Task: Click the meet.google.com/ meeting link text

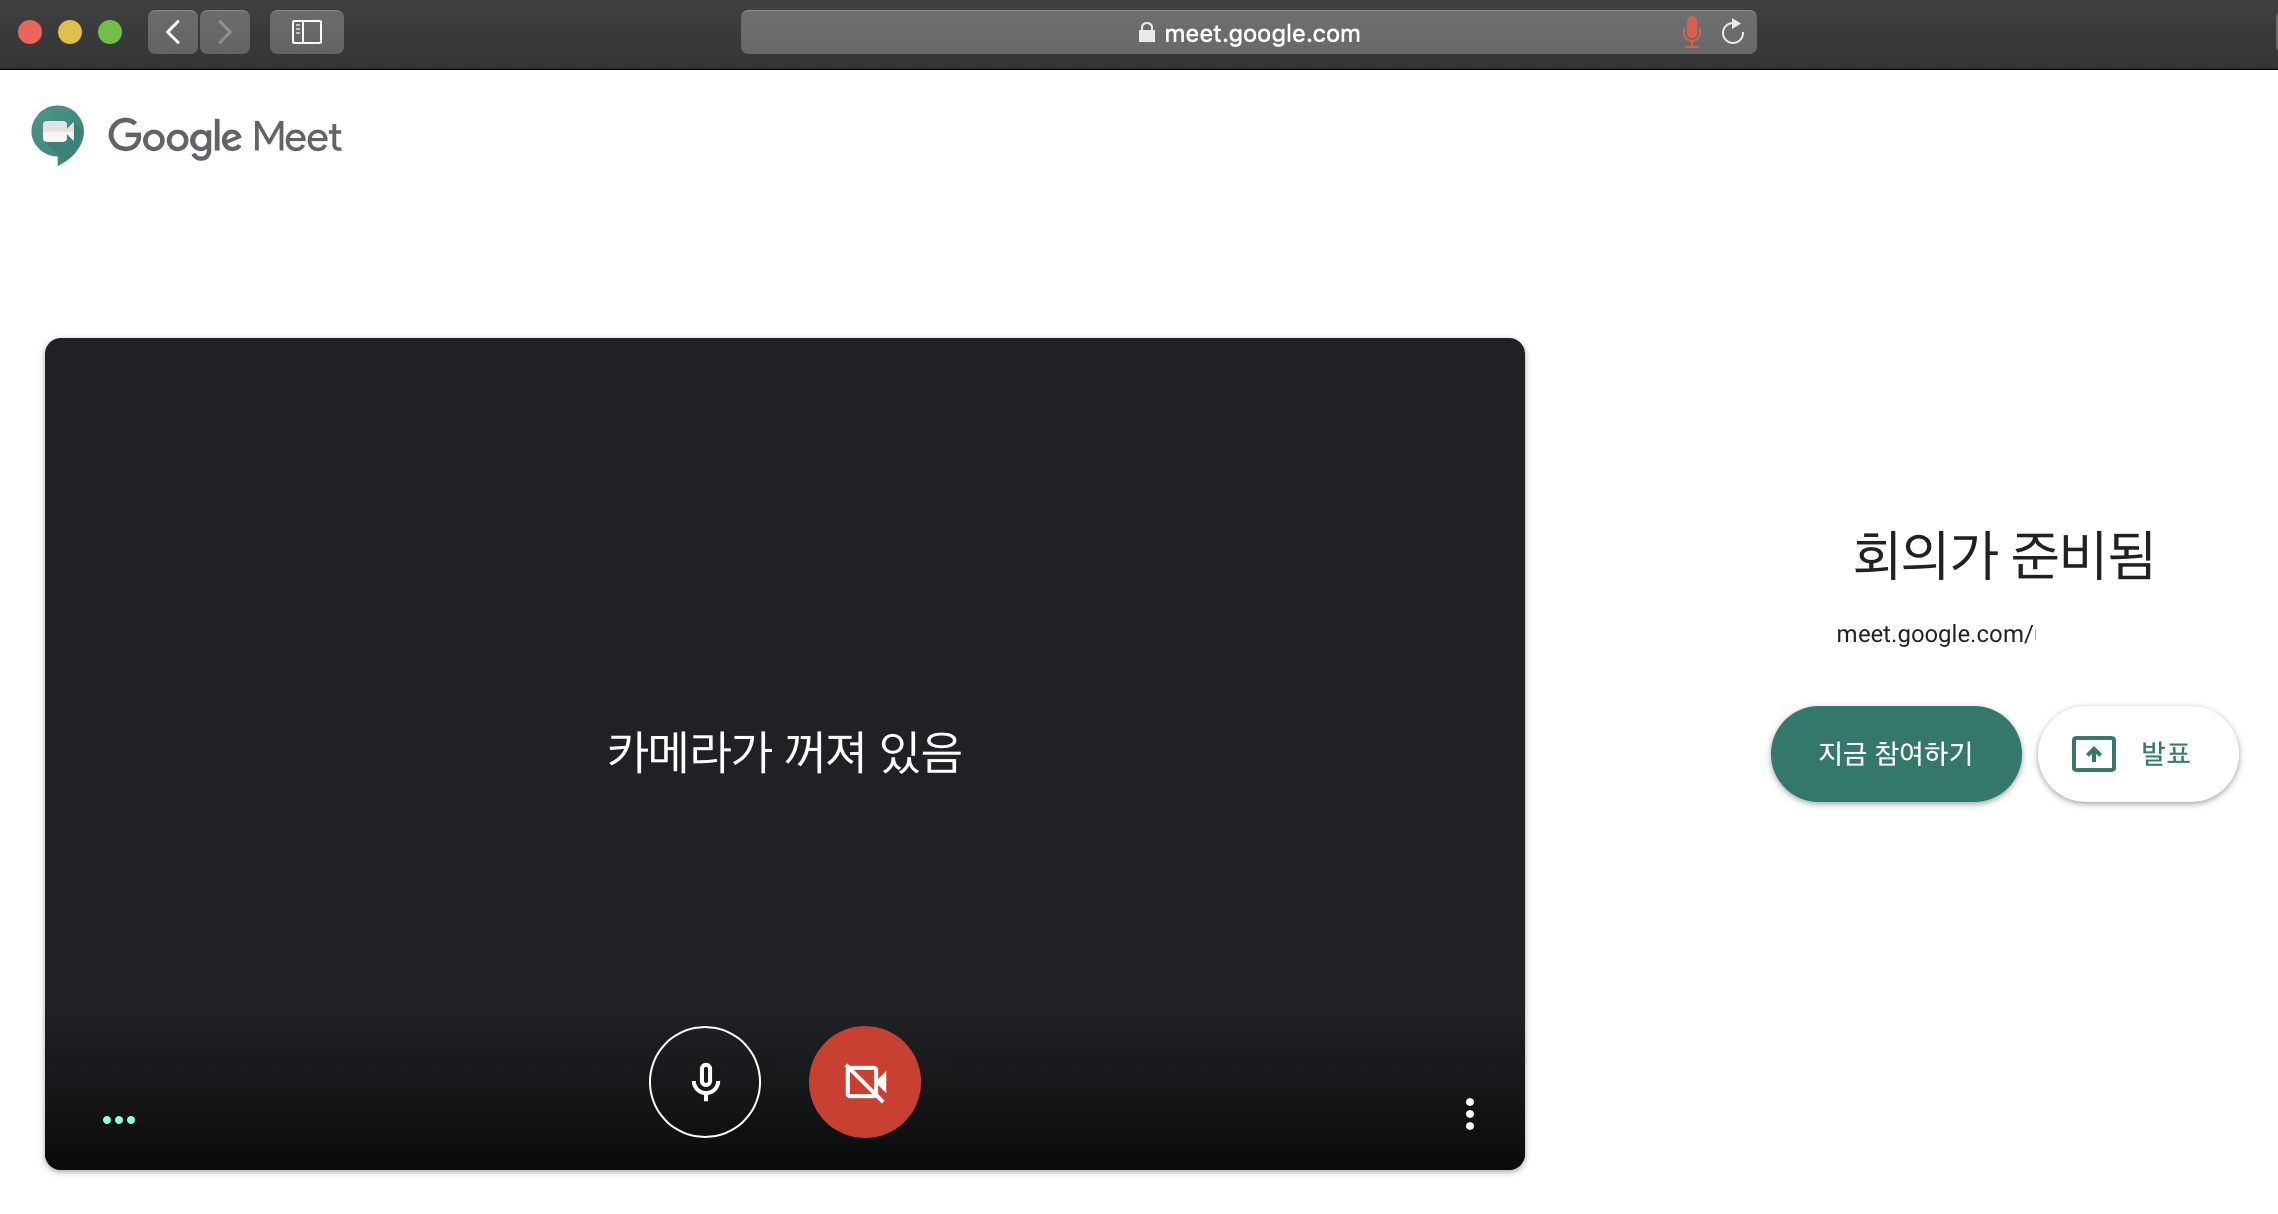Action: 1934,634
